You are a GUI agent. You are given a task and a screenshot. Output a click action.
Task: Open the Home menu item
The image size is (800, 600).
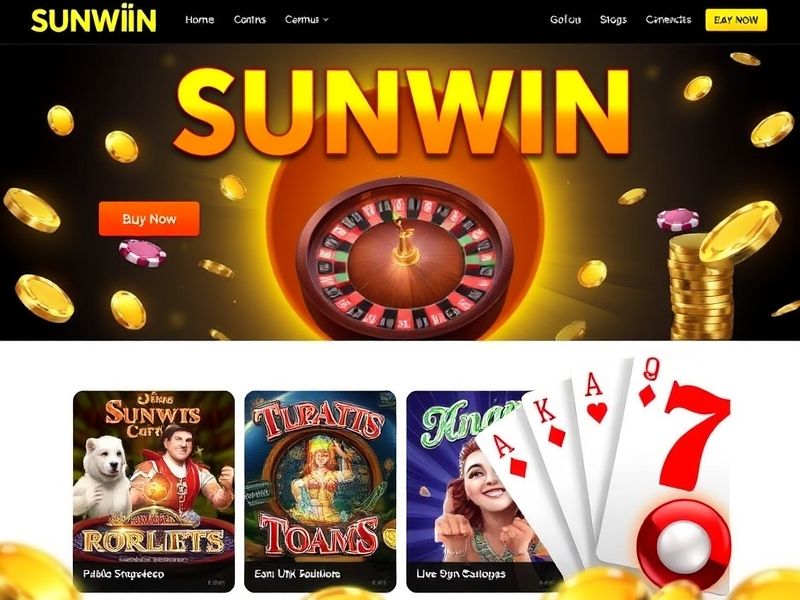pos(199,20)
